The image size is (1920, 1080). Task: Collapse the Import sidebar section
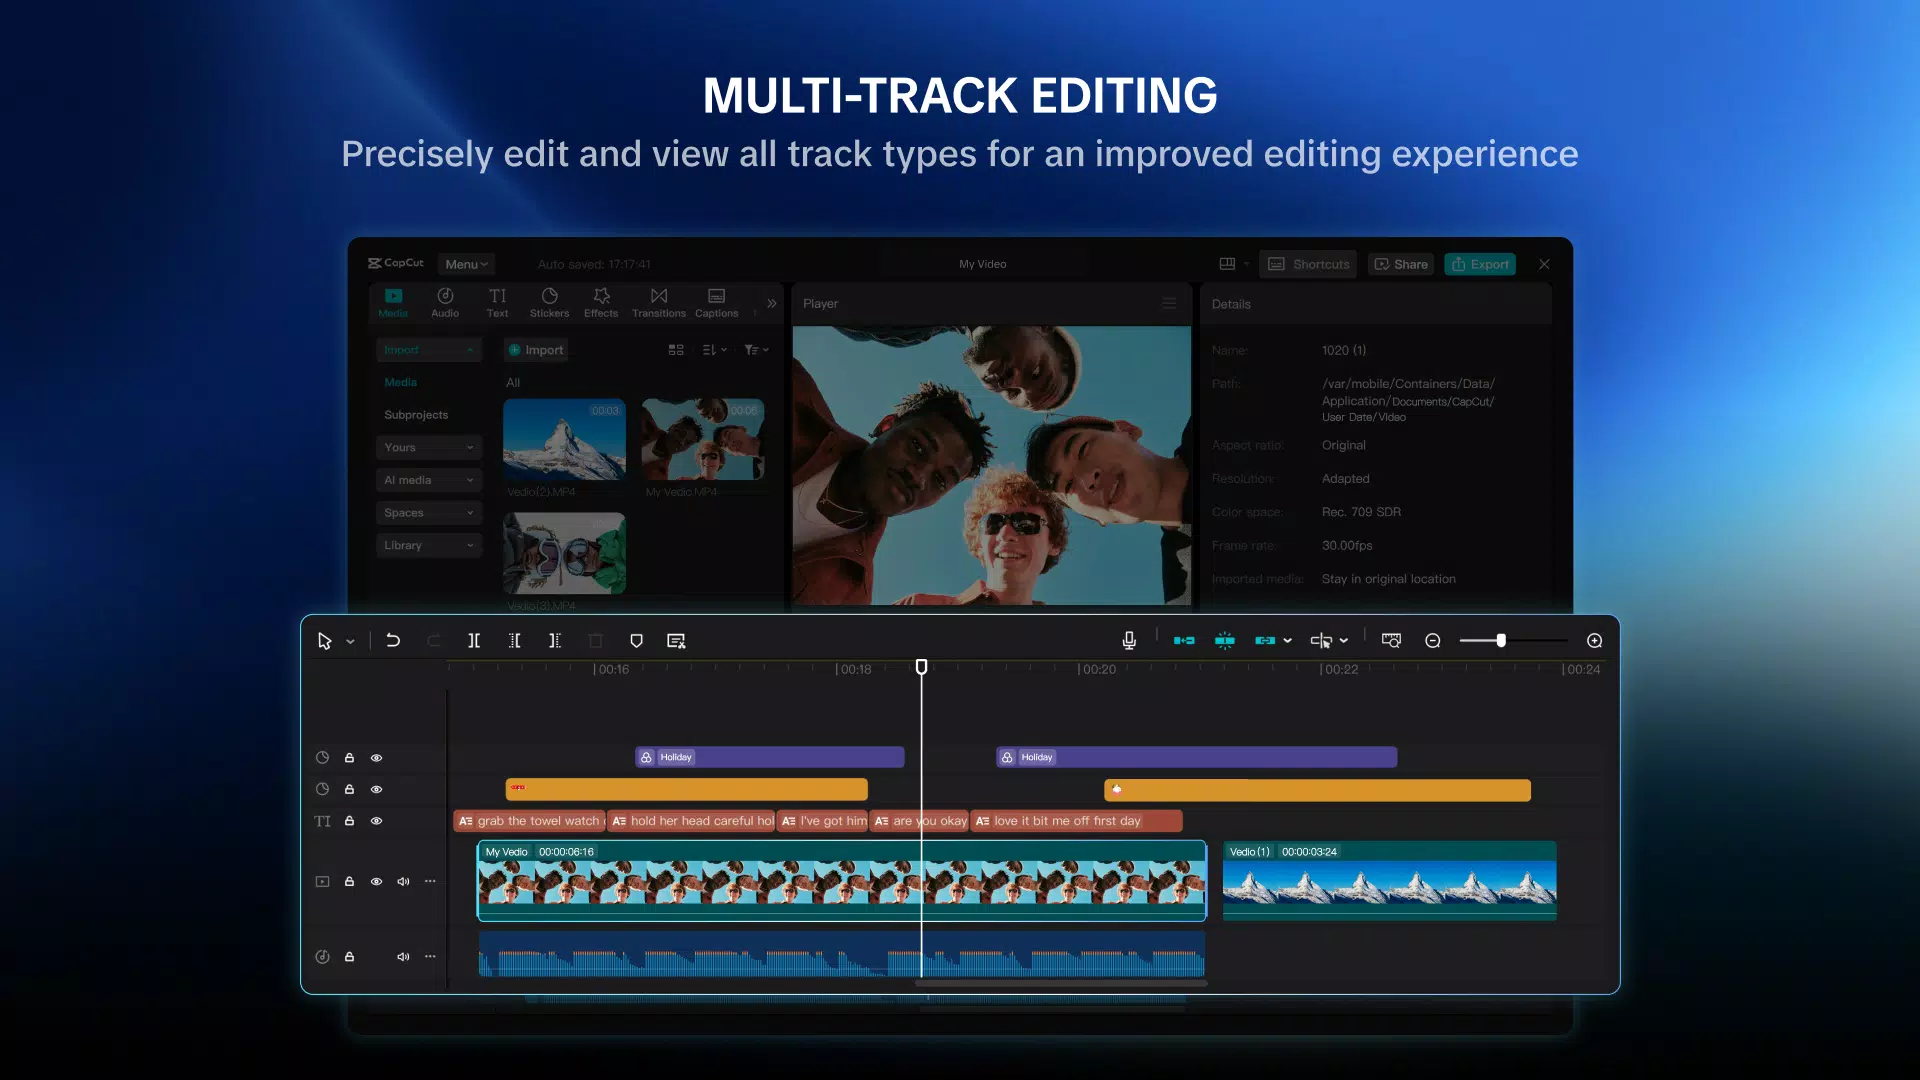pyautogui.click(x=429, y=350)
